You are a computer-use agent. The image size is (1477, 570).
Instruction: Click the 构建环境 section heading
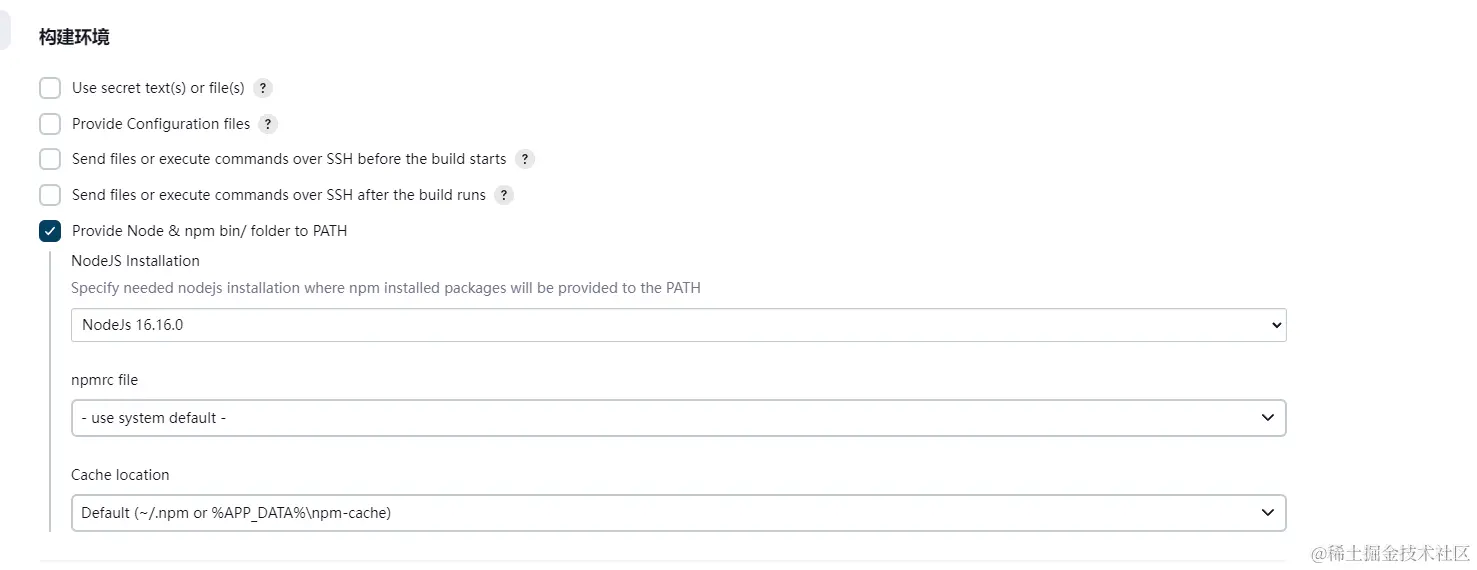point(74,37)
